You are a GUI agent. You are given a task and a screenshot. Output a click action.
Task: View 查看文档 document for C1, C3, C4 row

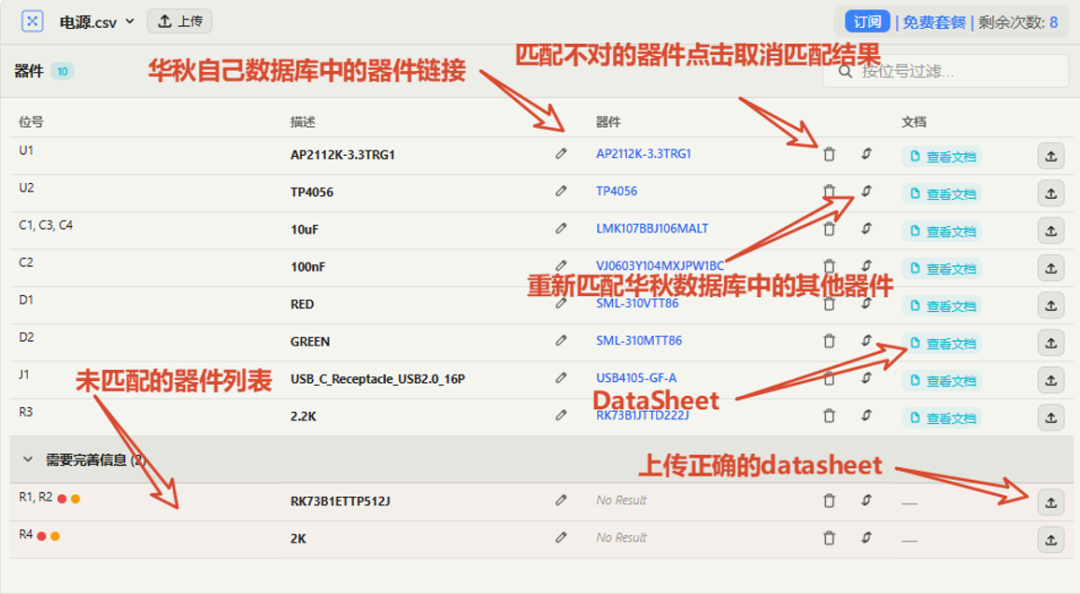click(942, 231)
